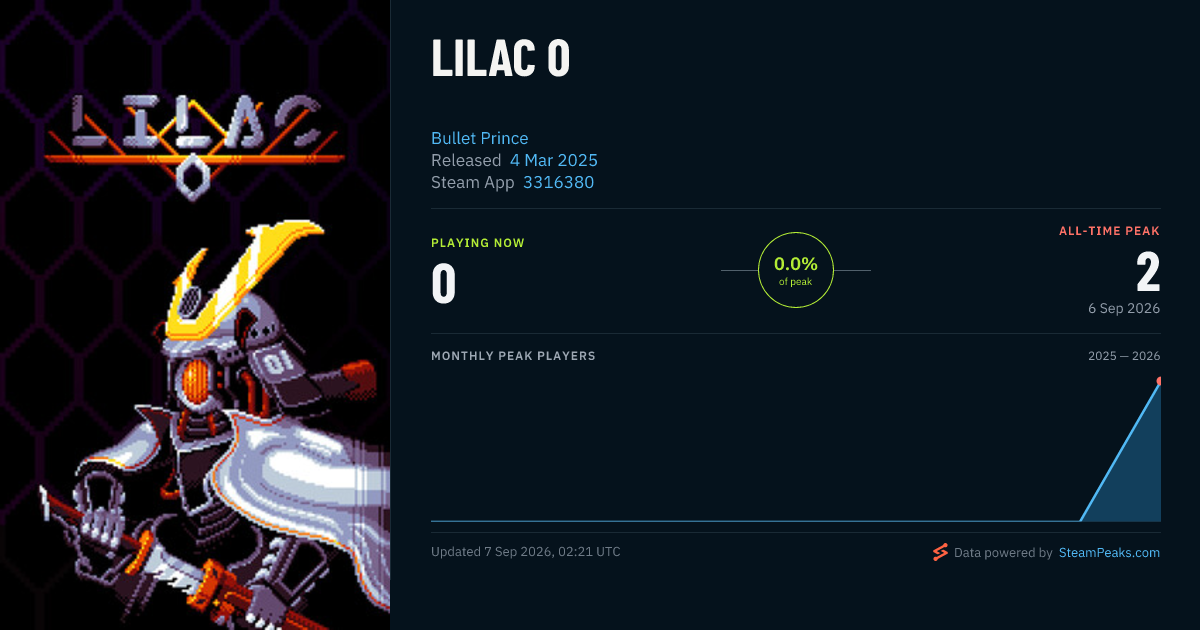Click the 2025 — 2026 chart range label
Screen dimensions: 1200x630
pyautogui.click(x=1124, y=356)
